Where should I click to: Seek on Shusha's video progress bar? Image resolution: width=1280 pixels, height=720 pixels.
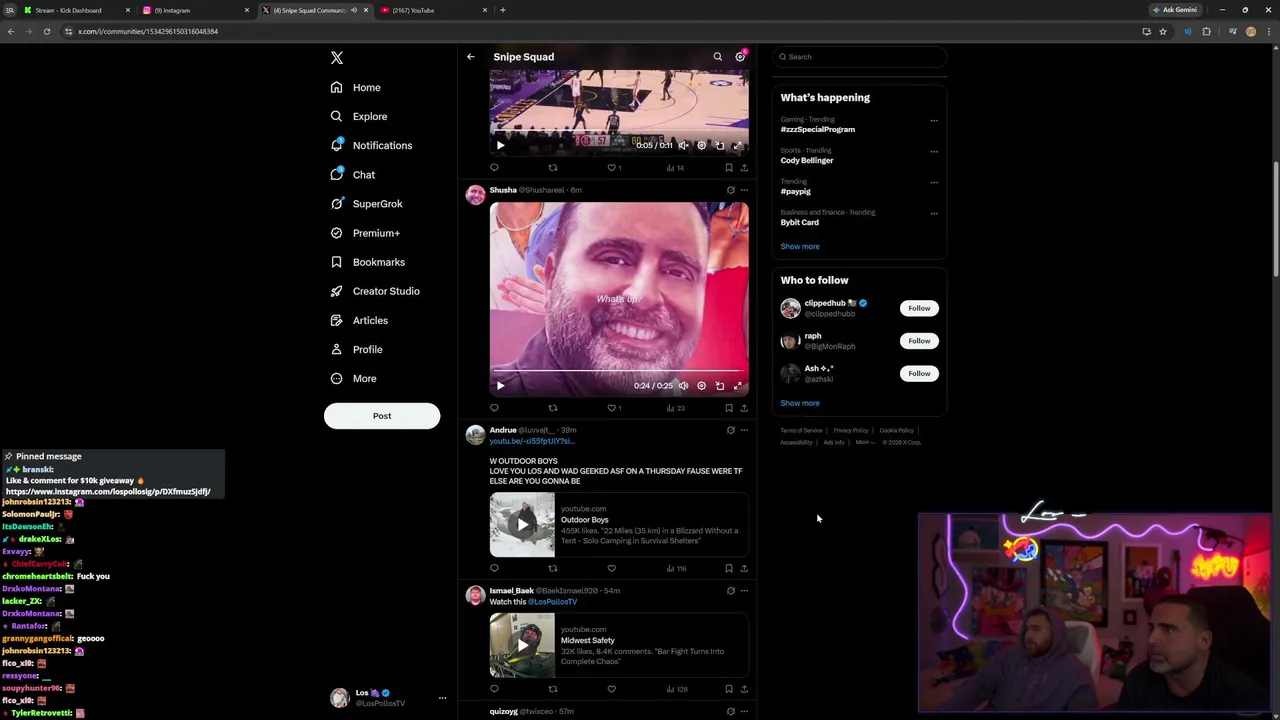click(x=619, y=371)
